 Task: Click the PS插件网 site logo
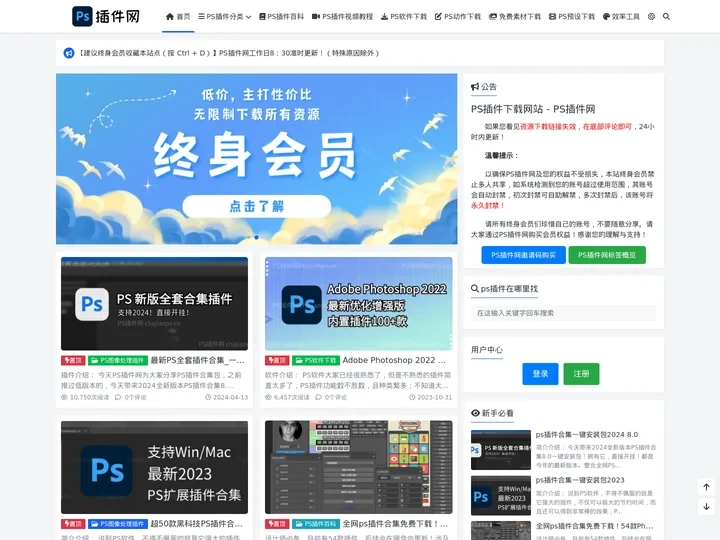click(106, 17)
